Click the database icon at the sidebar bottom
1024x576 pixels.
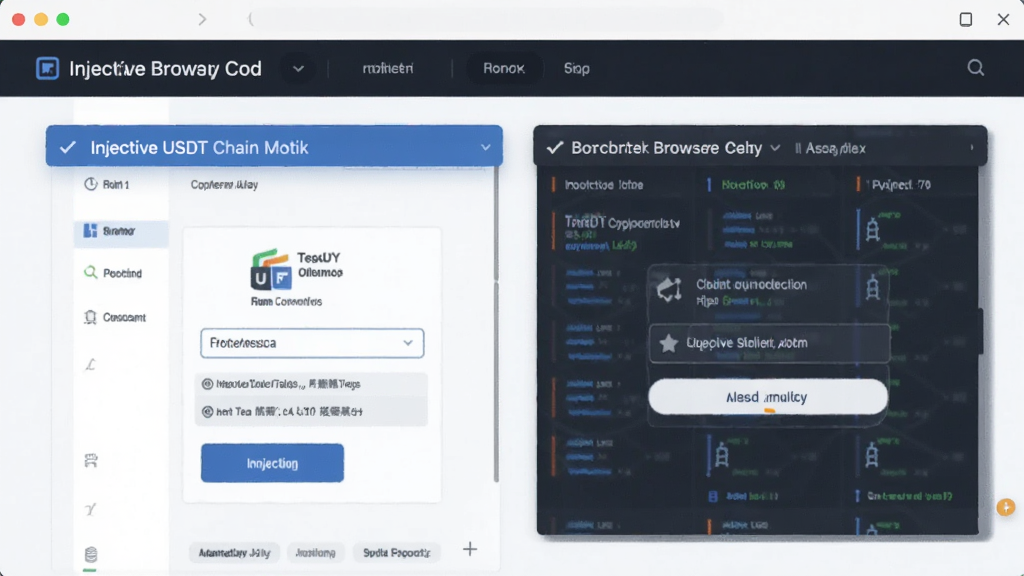pos(91,555)
